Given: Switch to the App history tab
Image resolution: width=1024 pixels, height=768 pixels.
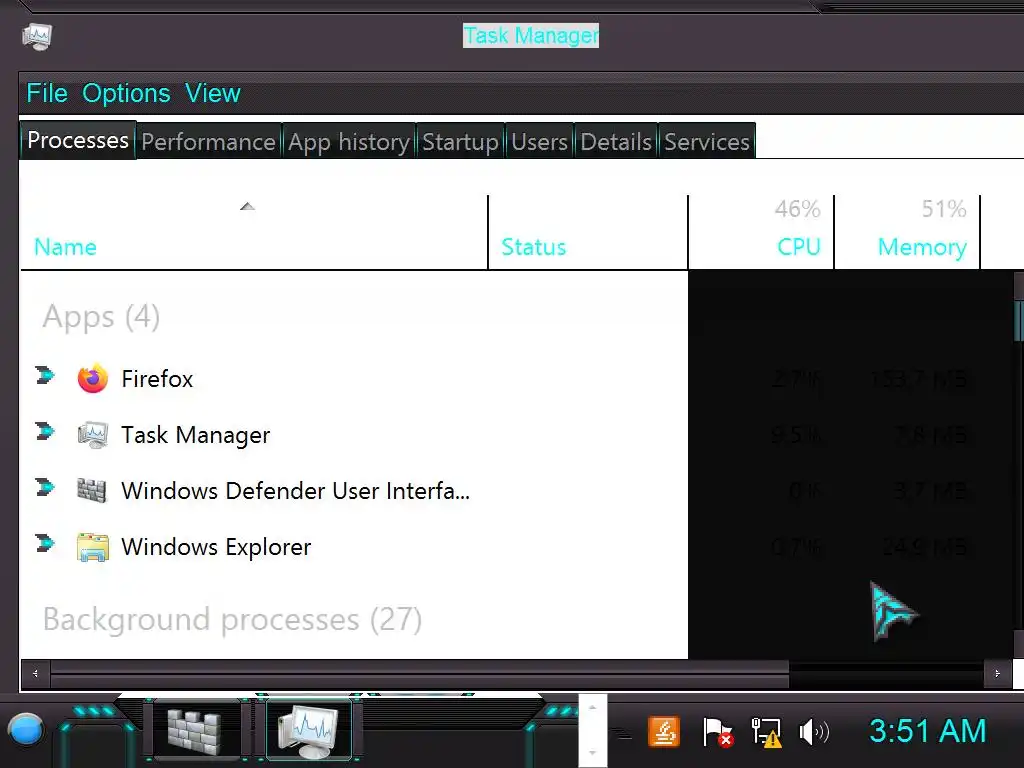Looking at the screenshot, I should tap(349, 141).
